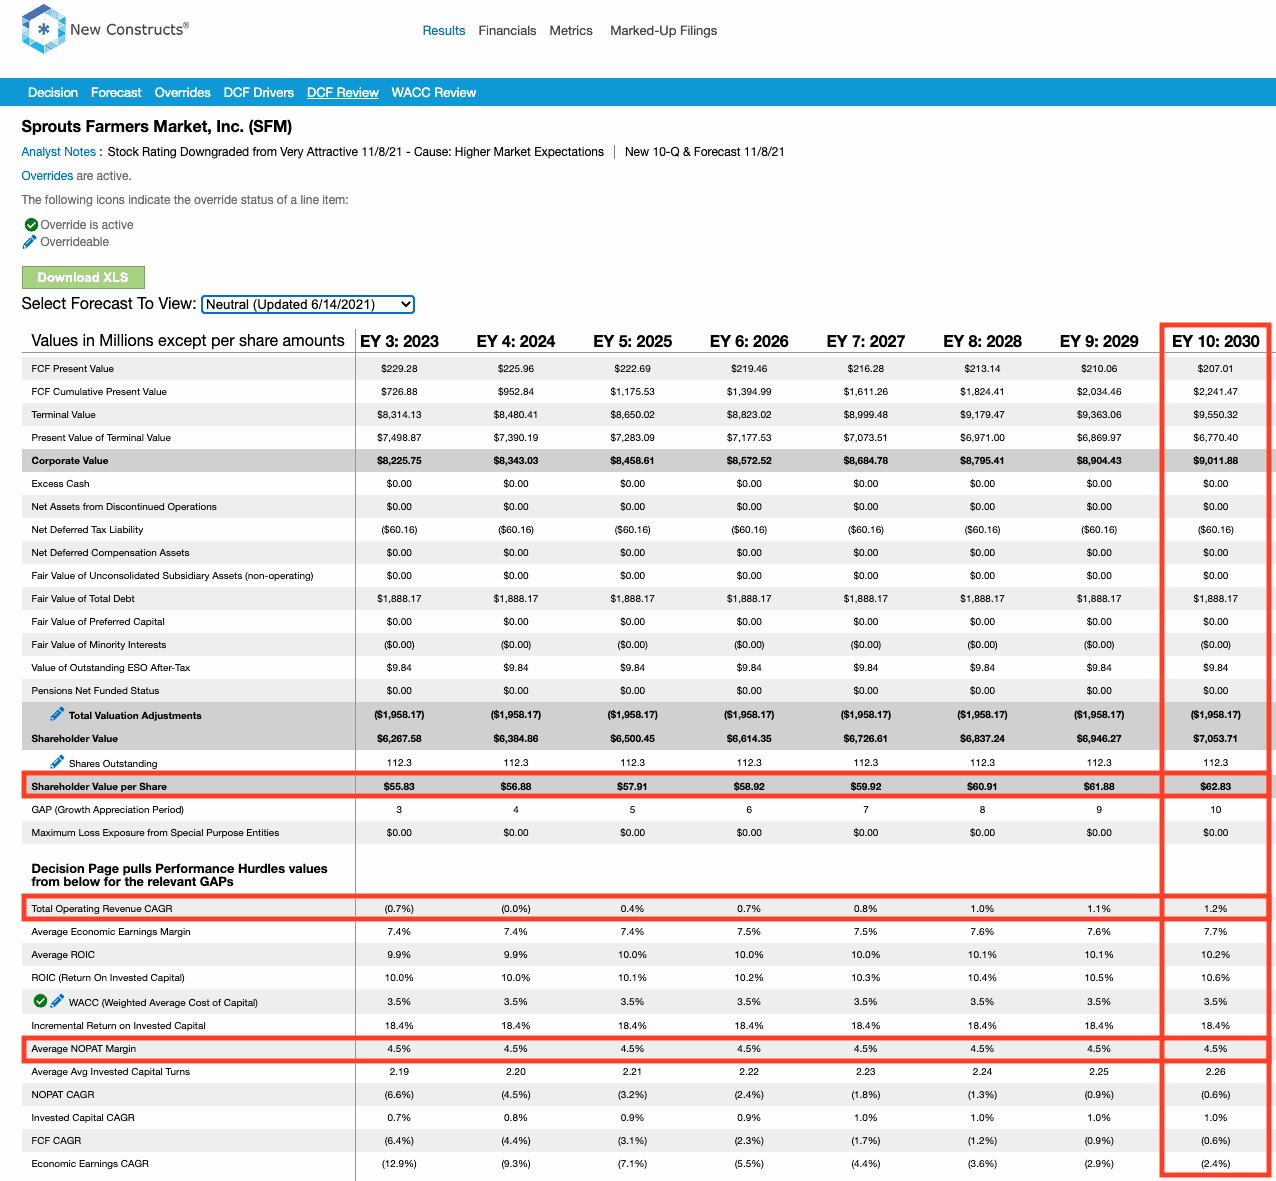Click the FCF Cumulative Present Value row label
1276x1181 pixels.
[99, 392]
